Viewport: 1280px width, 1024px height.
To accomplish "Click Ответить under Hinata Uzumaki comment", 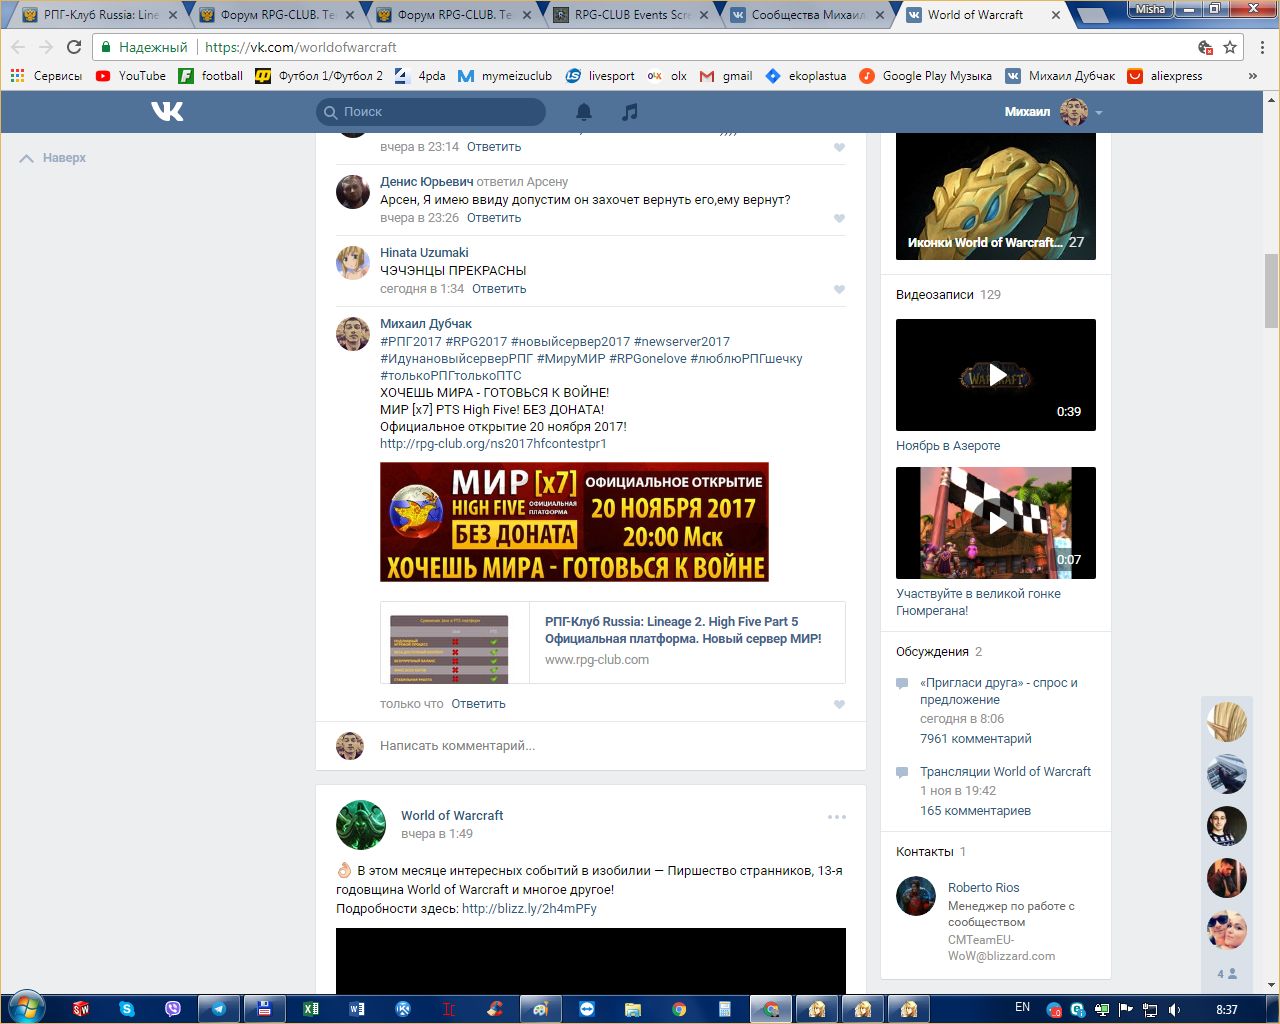I will (499, 289).
